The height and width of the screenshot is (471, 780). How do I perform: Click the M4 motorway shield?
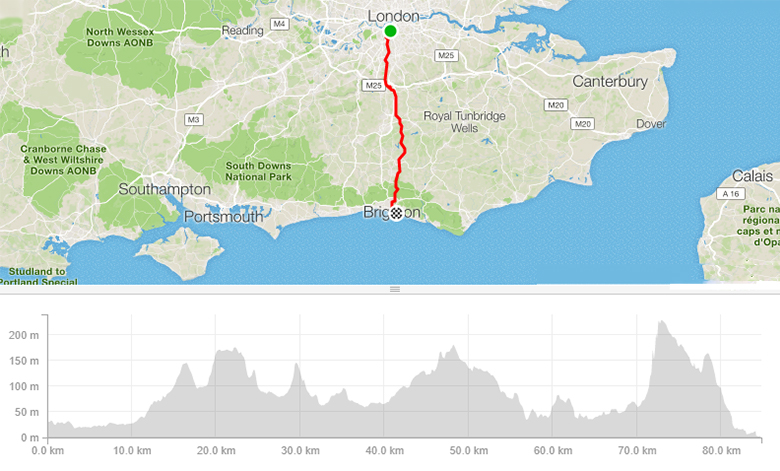coord(280,24)
